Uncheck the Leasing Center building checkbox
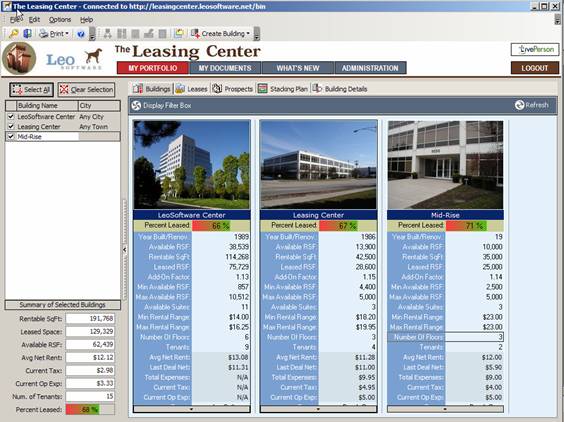Viewport: 564px width, 422px height. click(11, 127)
